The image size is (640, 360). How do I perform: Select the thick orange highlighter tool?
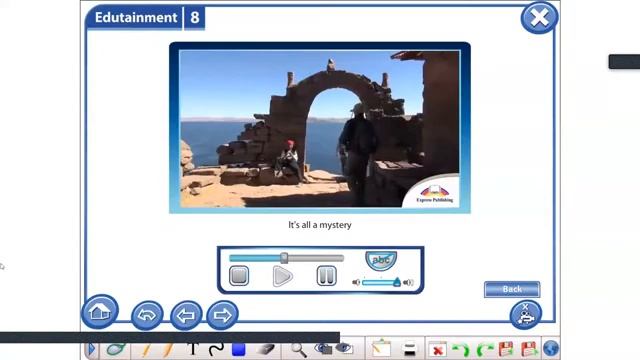168,350
